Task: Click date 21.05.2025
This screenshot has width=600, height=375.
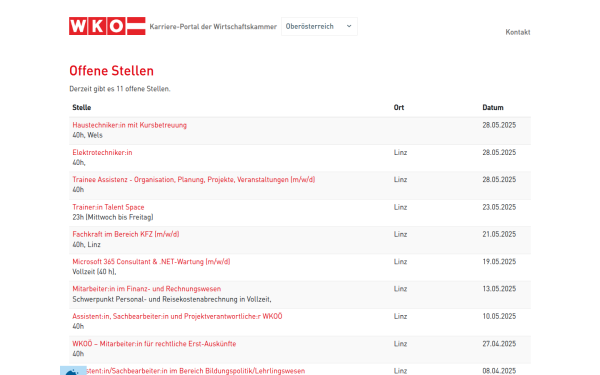Action: coord(499,234)
